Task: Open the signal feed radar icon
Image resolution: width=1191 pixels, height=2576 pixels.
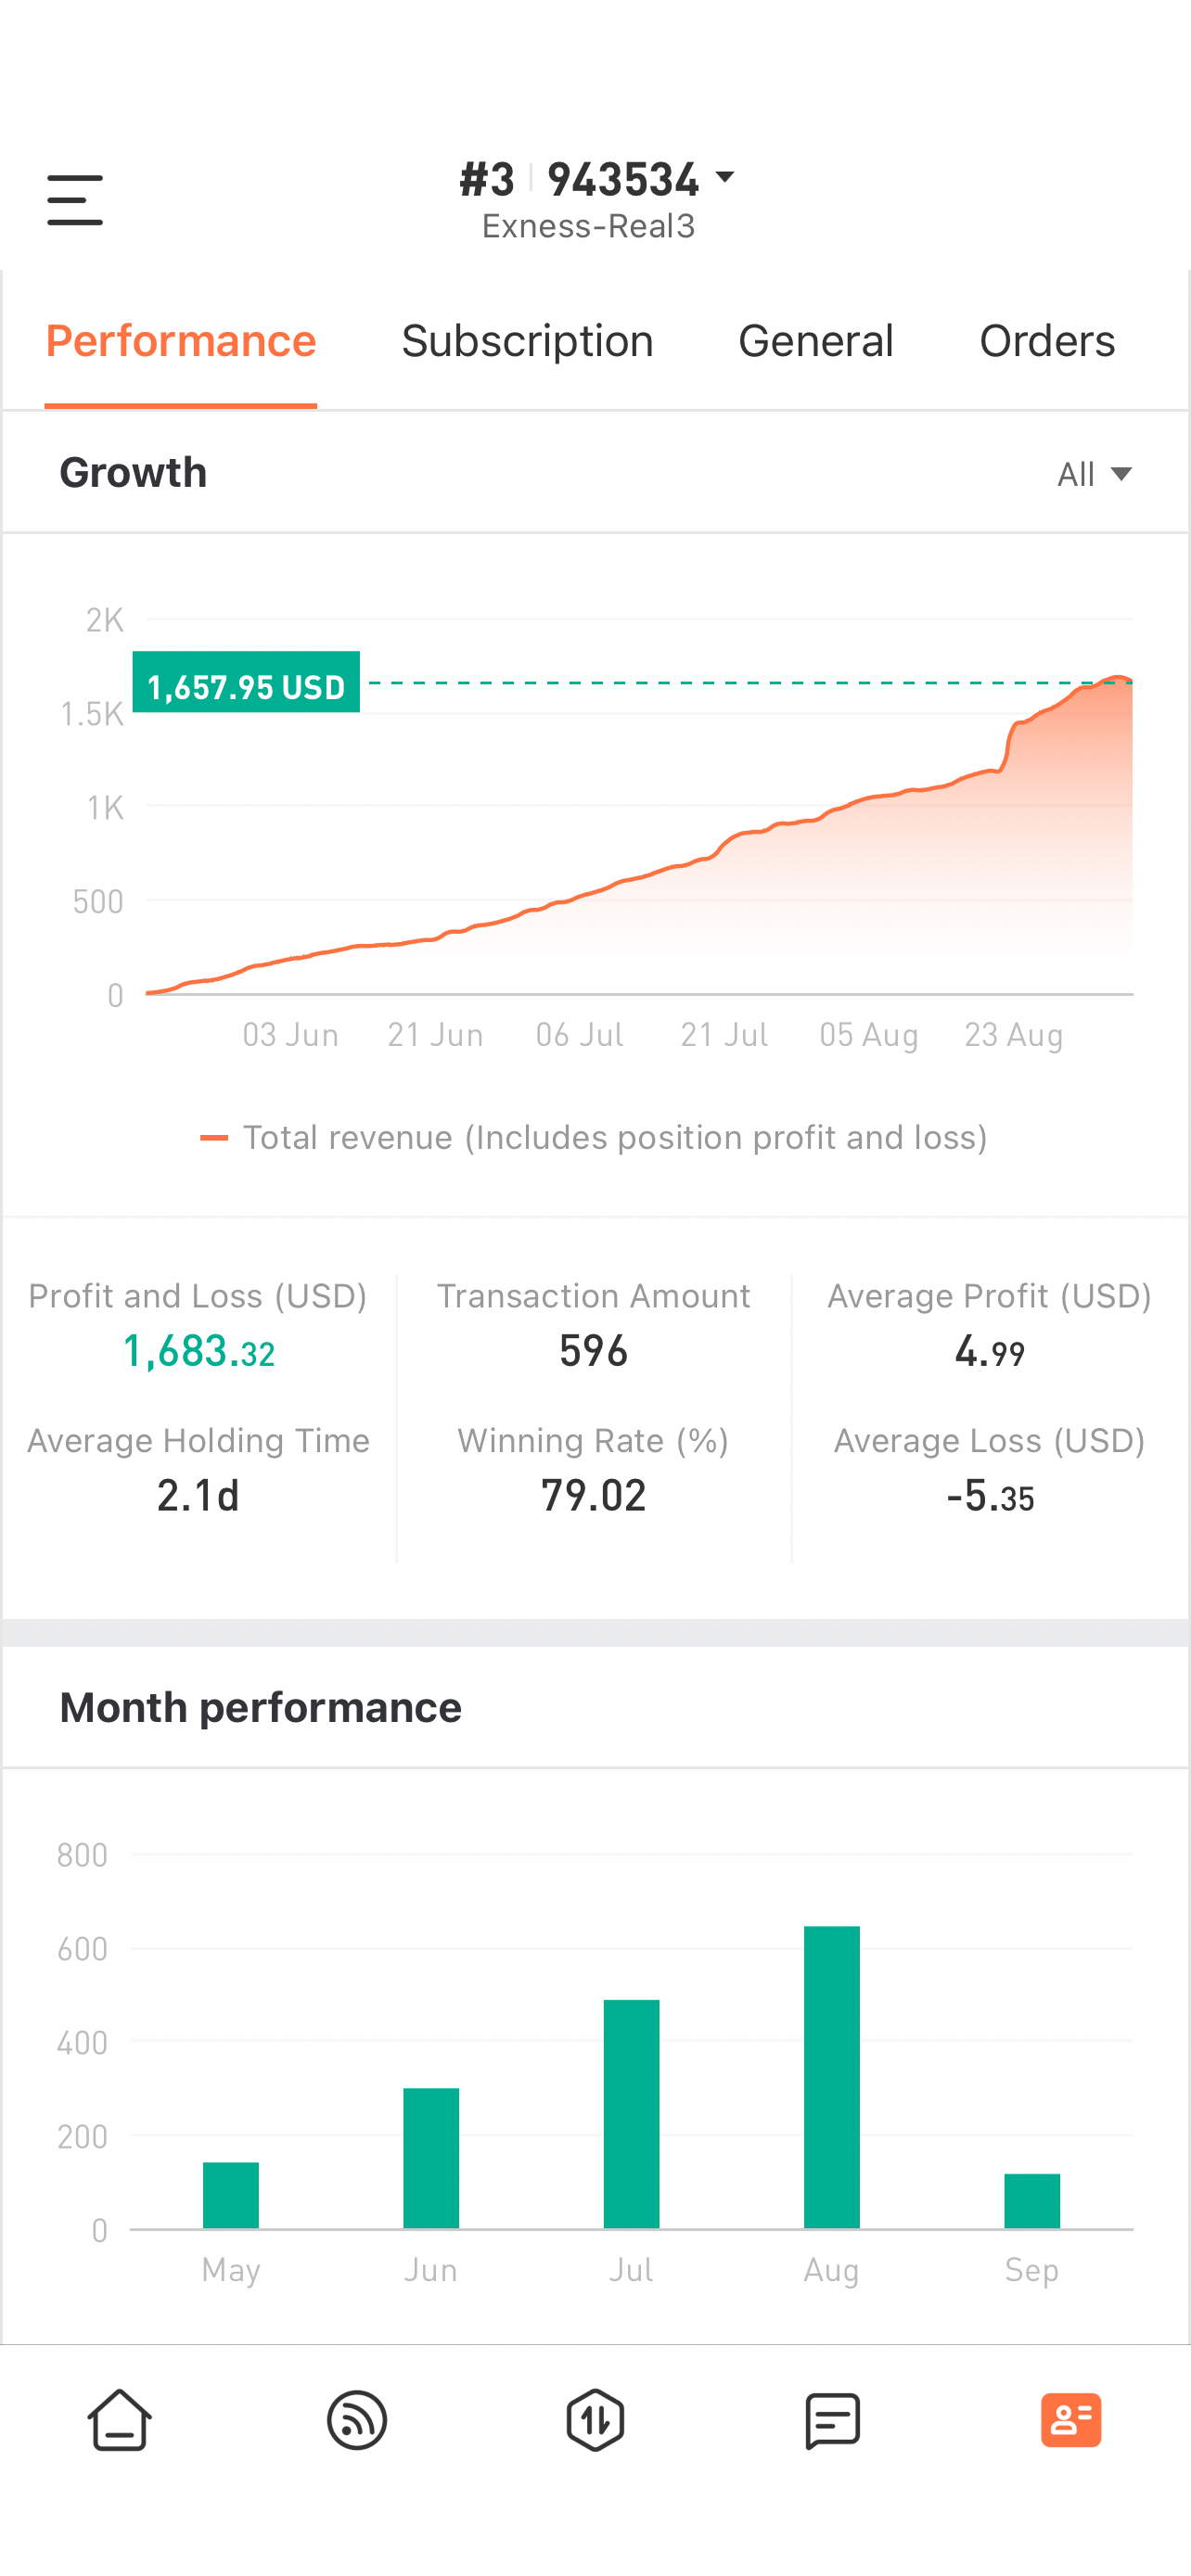Action: click(x=357, y=2420)
